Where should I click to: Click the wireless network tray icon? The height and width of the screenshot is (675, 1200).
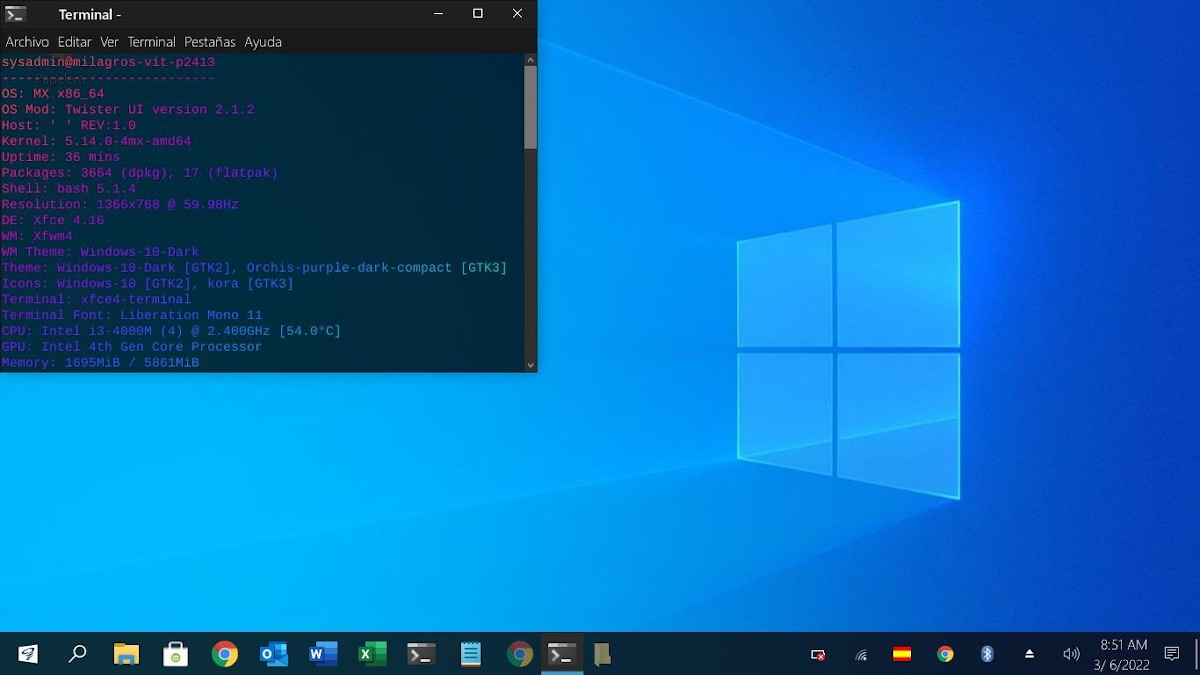click(x=861, y=655)
